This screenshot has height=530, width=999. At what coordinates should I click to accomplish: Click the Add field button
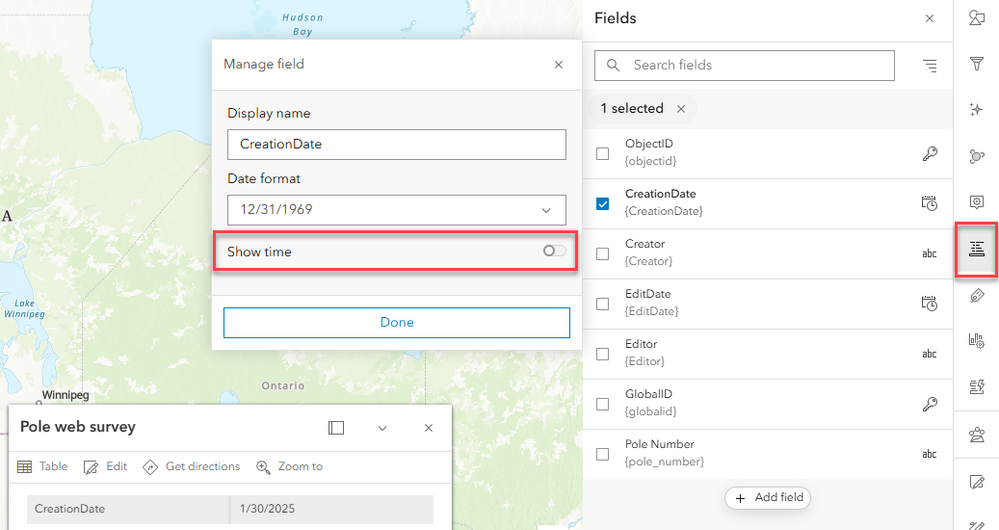(767, 498)
